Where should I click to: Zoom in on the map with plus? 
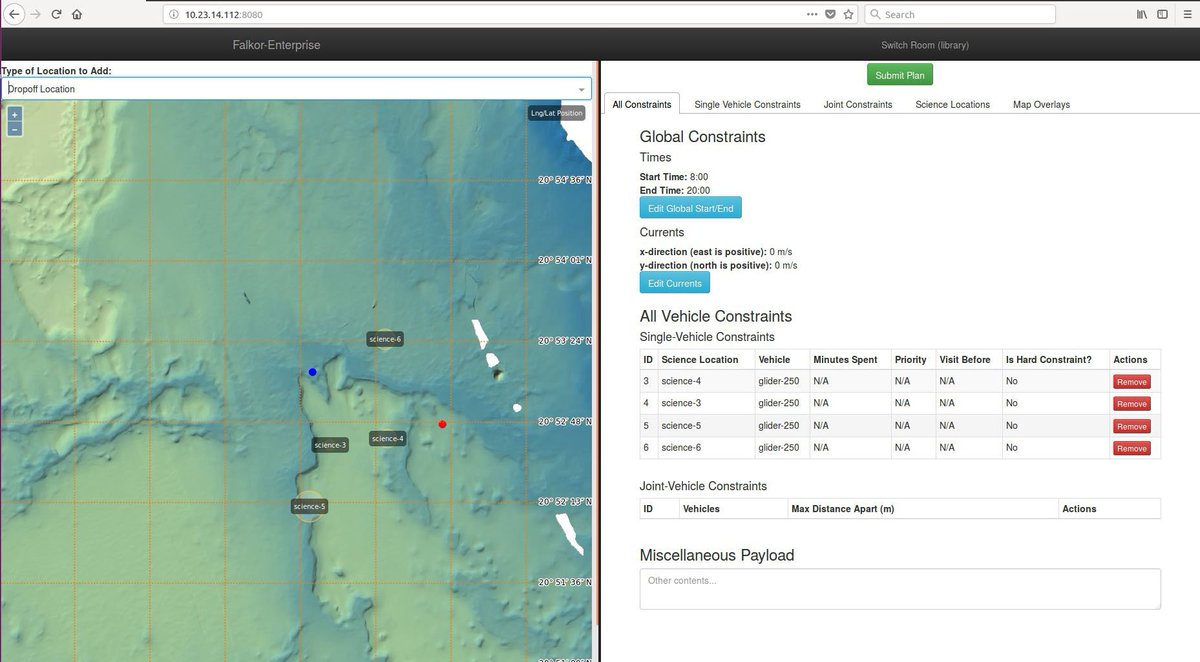click(14, 115)
